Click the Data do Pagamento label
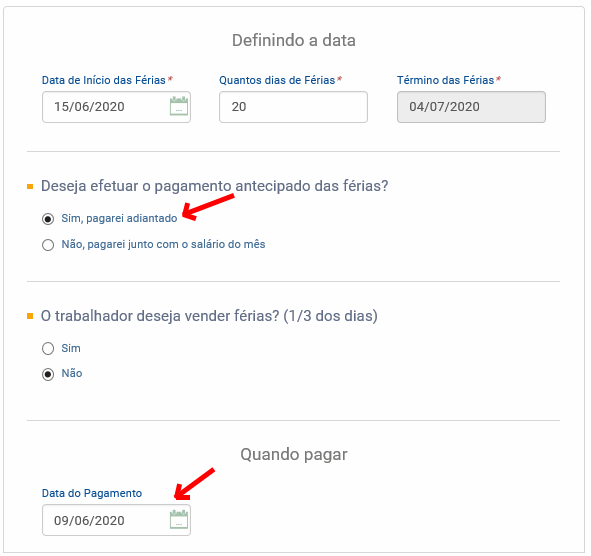 click(92, 493)
